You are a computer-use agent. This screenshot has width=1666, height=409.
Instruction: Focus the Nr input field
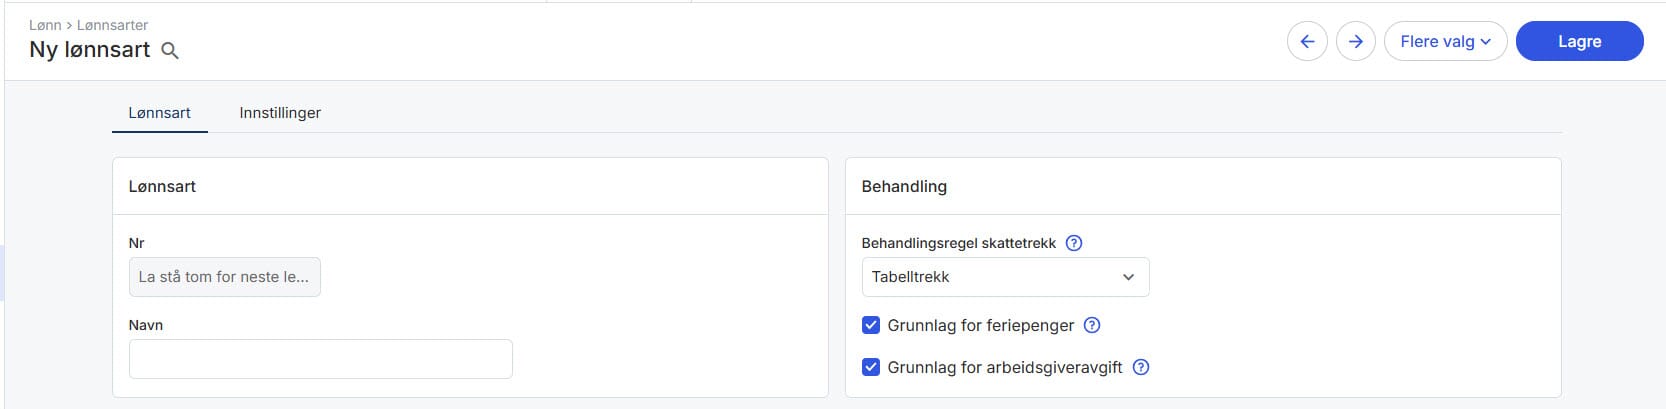pos(224,277)
